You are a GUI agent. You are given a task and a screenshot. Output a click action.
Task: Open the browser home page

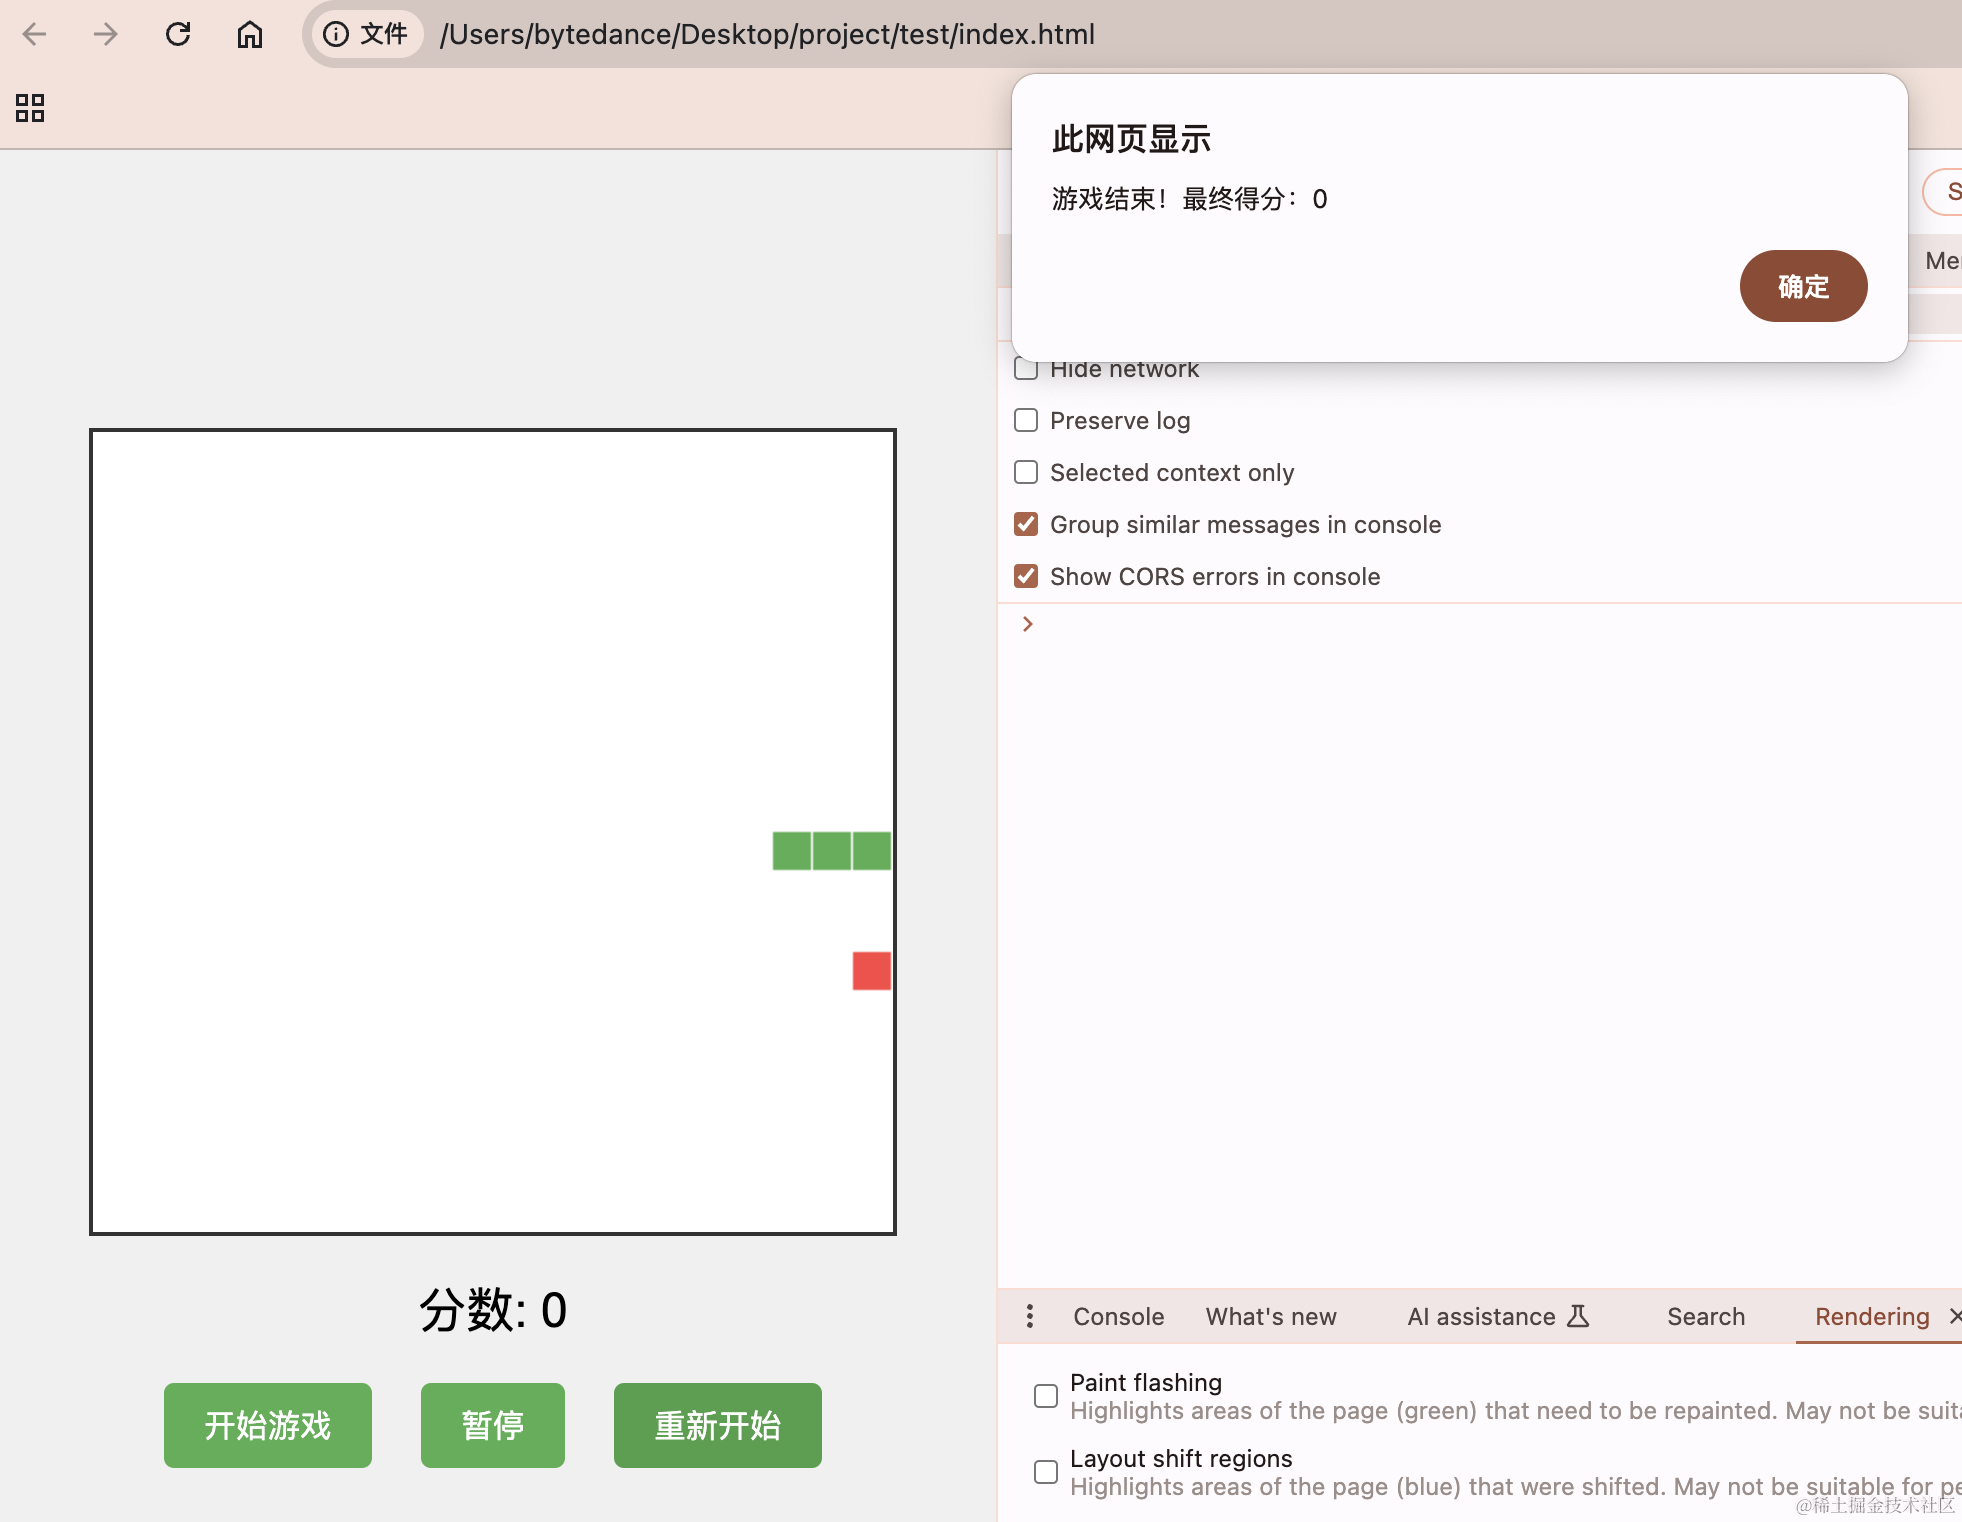coord(250,35)
